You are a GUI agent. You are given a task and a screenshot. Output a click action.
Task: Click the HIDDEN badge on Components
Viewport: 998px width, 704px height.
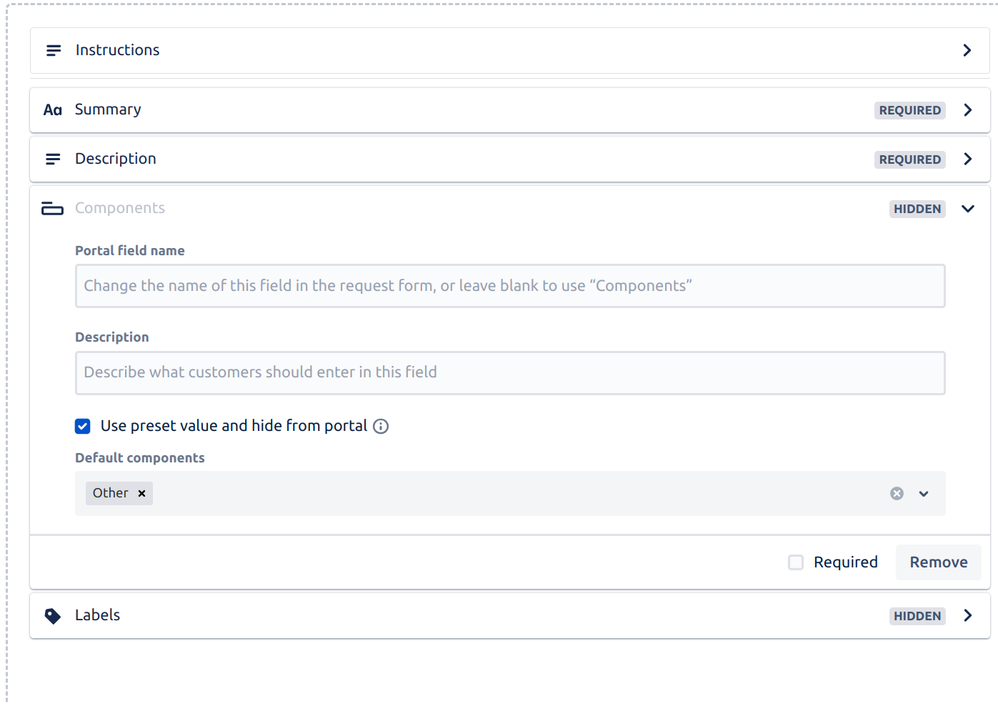click(917, 208)
